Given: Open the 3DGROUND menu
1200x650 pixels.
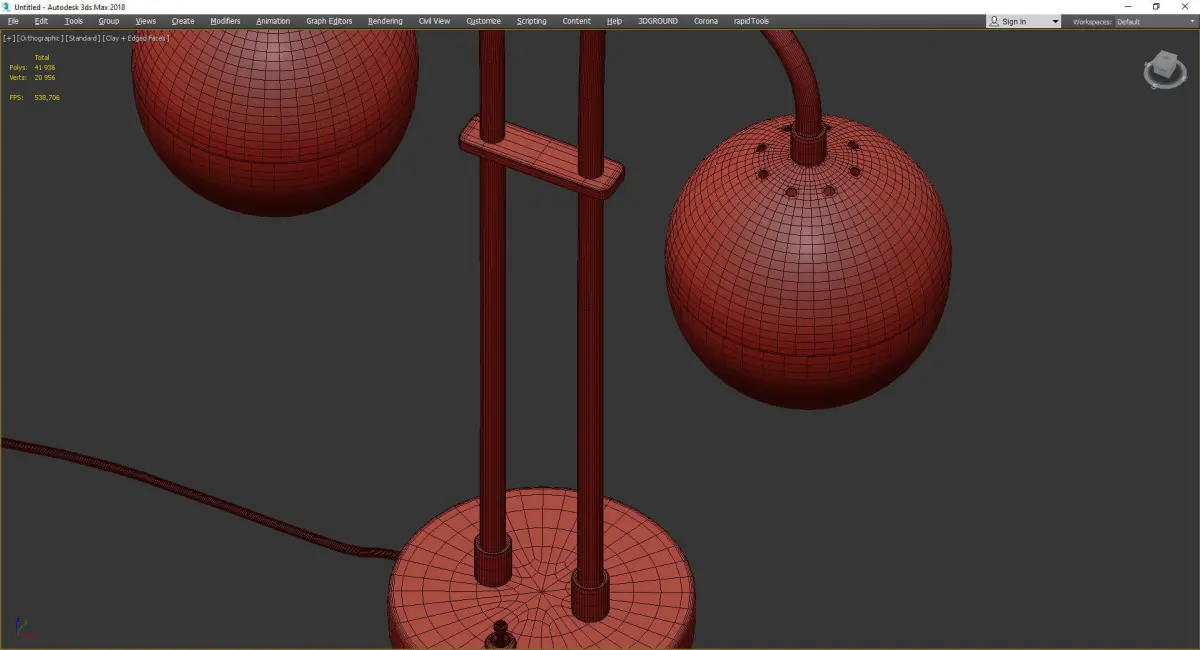Looking at the screenshot, I should 657,21.
